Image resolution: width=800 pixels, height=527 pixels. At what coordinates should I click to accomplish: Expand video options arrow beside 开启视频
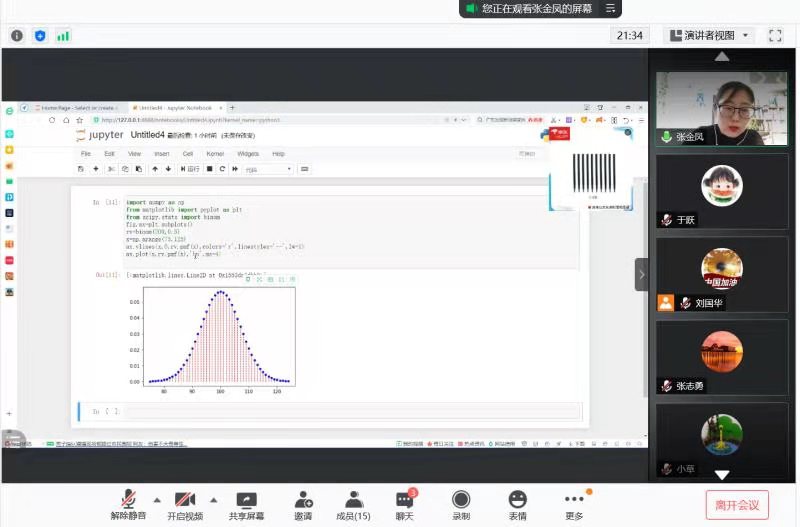point(214,499)
